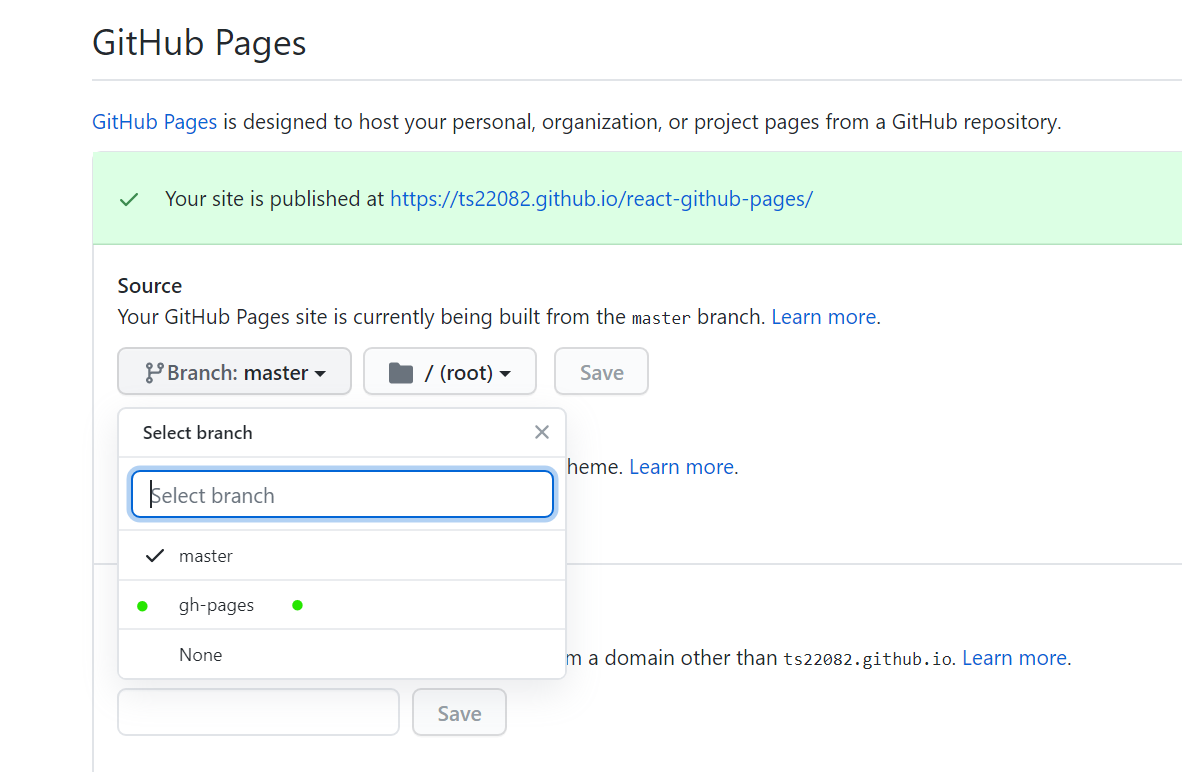Click the ts22082.github.io domain text

click(868, 659)
